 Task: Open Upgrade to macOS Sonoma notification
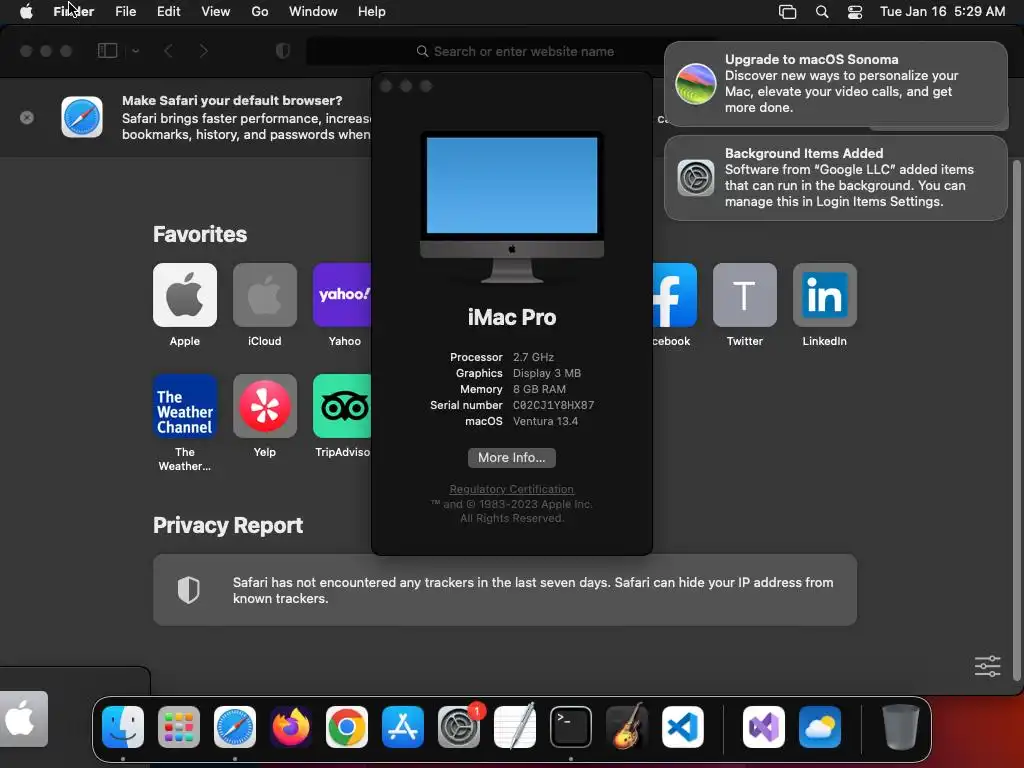835,84
